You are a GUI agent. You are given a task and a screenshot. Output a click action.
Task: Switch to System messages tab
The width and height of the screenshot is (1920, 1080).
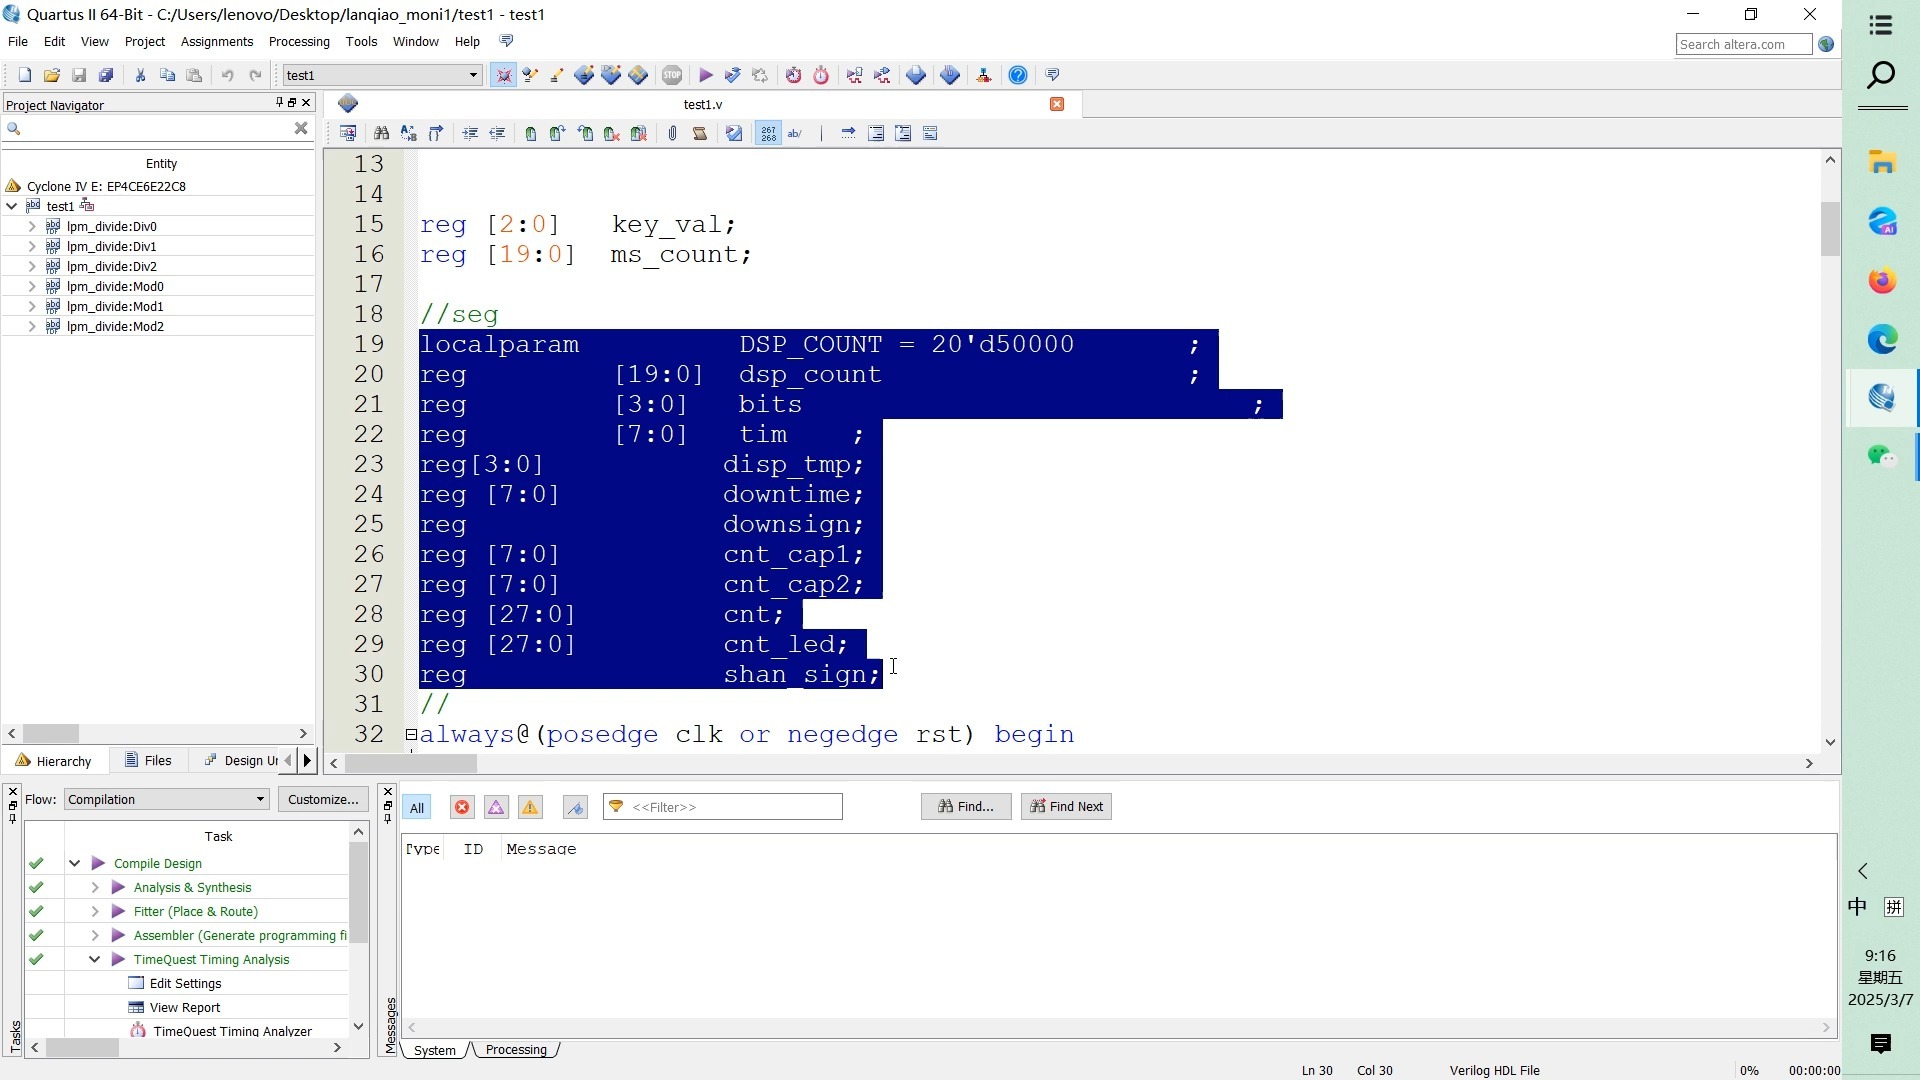(435, 1050)
